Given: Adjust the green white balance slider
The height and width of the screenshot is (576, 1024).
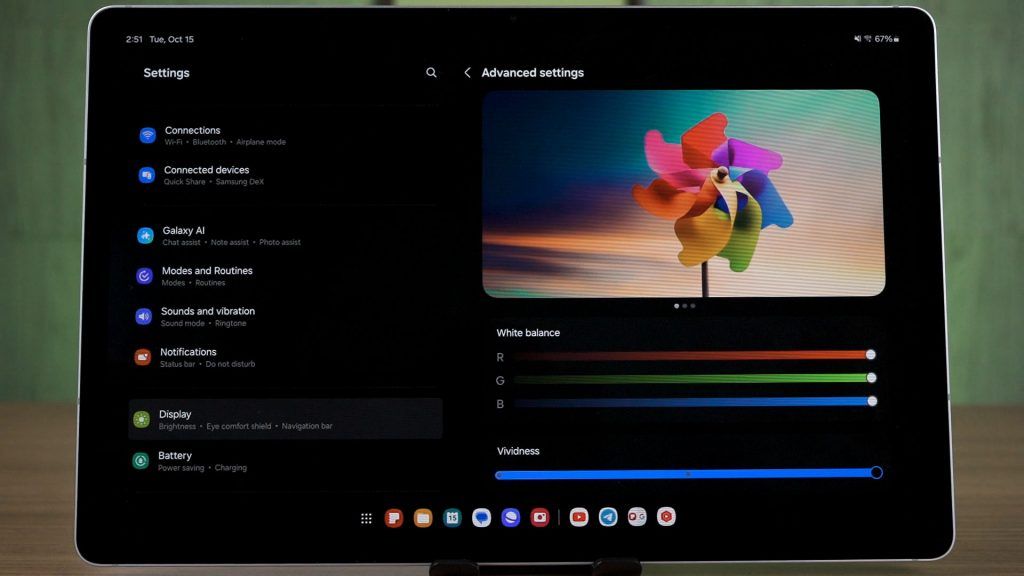Looking at the screenshot, I should click(x=694, y=379).
